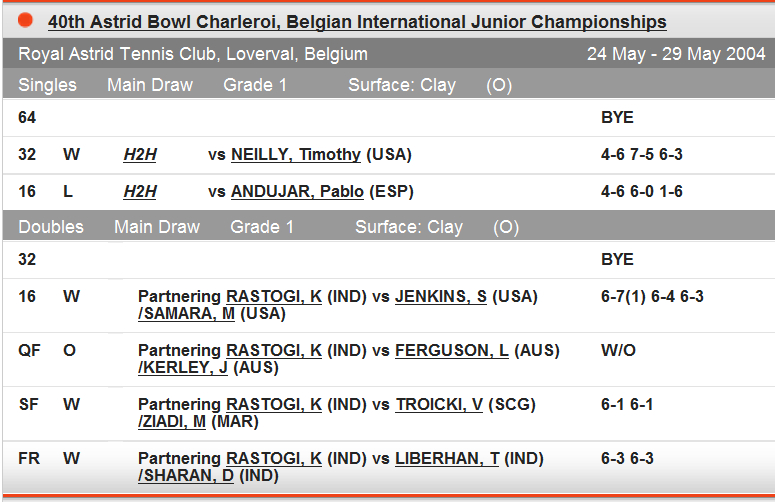Click the Singles Main Draw header bar
Viewport: 775px width, 502px height.
click(387, 85)
